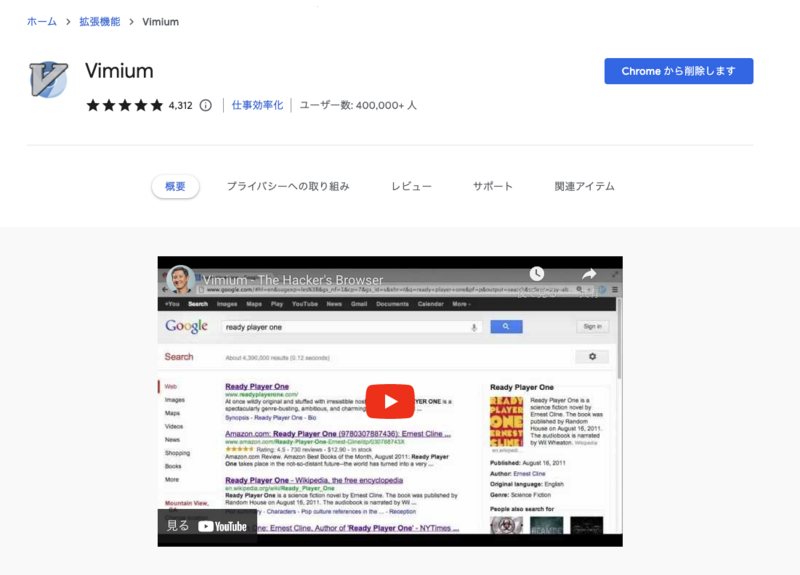Click the rating count 4,312
800x575 pixels.
tap(181, 106)
